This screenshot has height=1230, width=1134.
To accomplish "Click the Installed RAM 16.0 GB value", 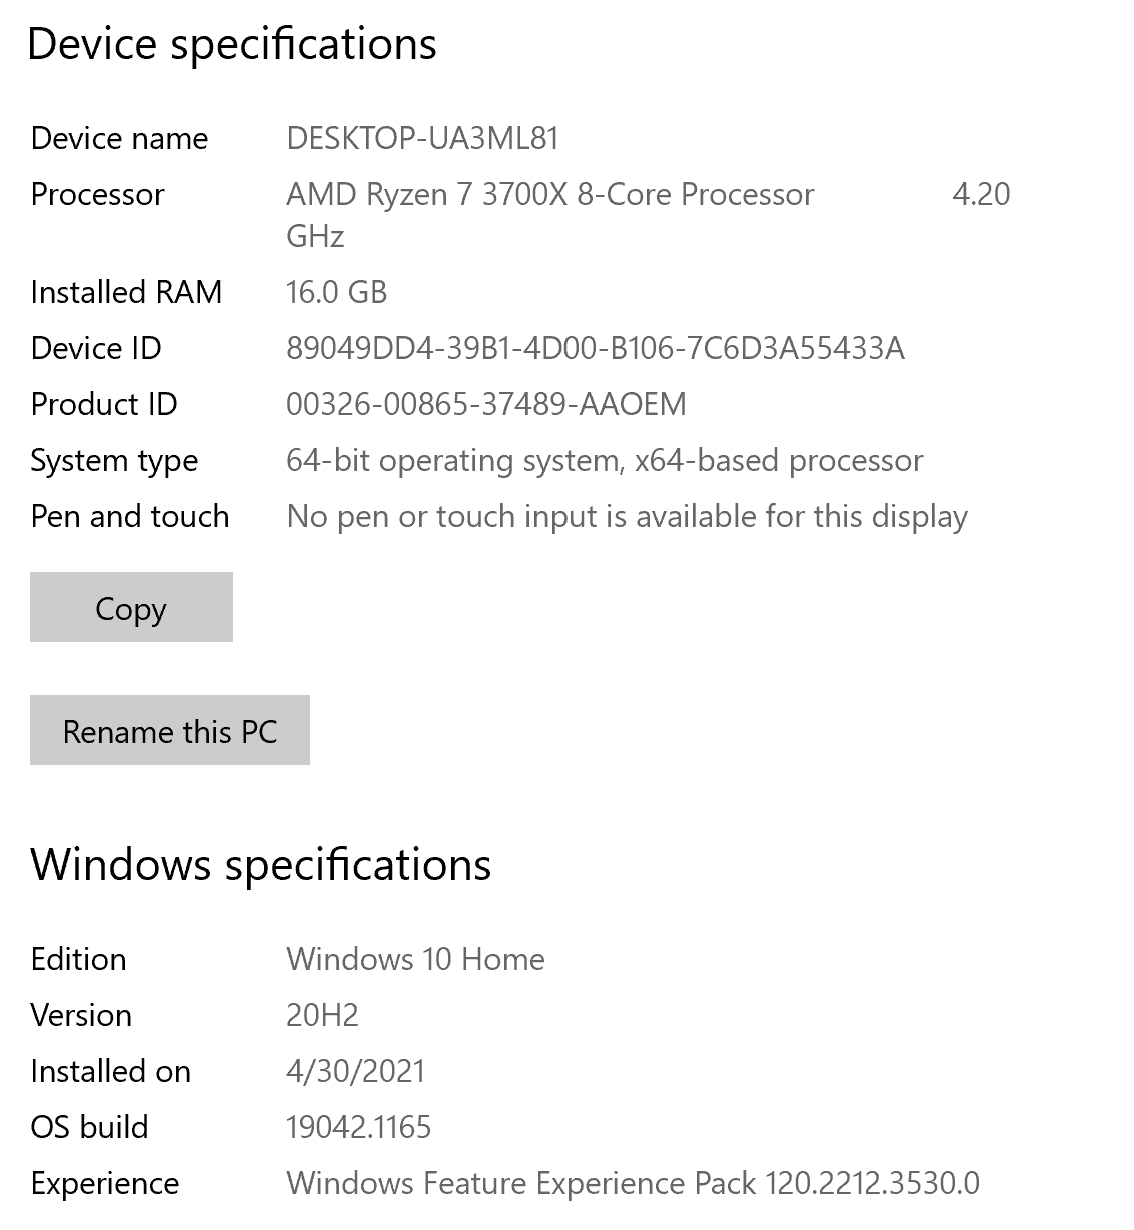I will coord(336,292).
